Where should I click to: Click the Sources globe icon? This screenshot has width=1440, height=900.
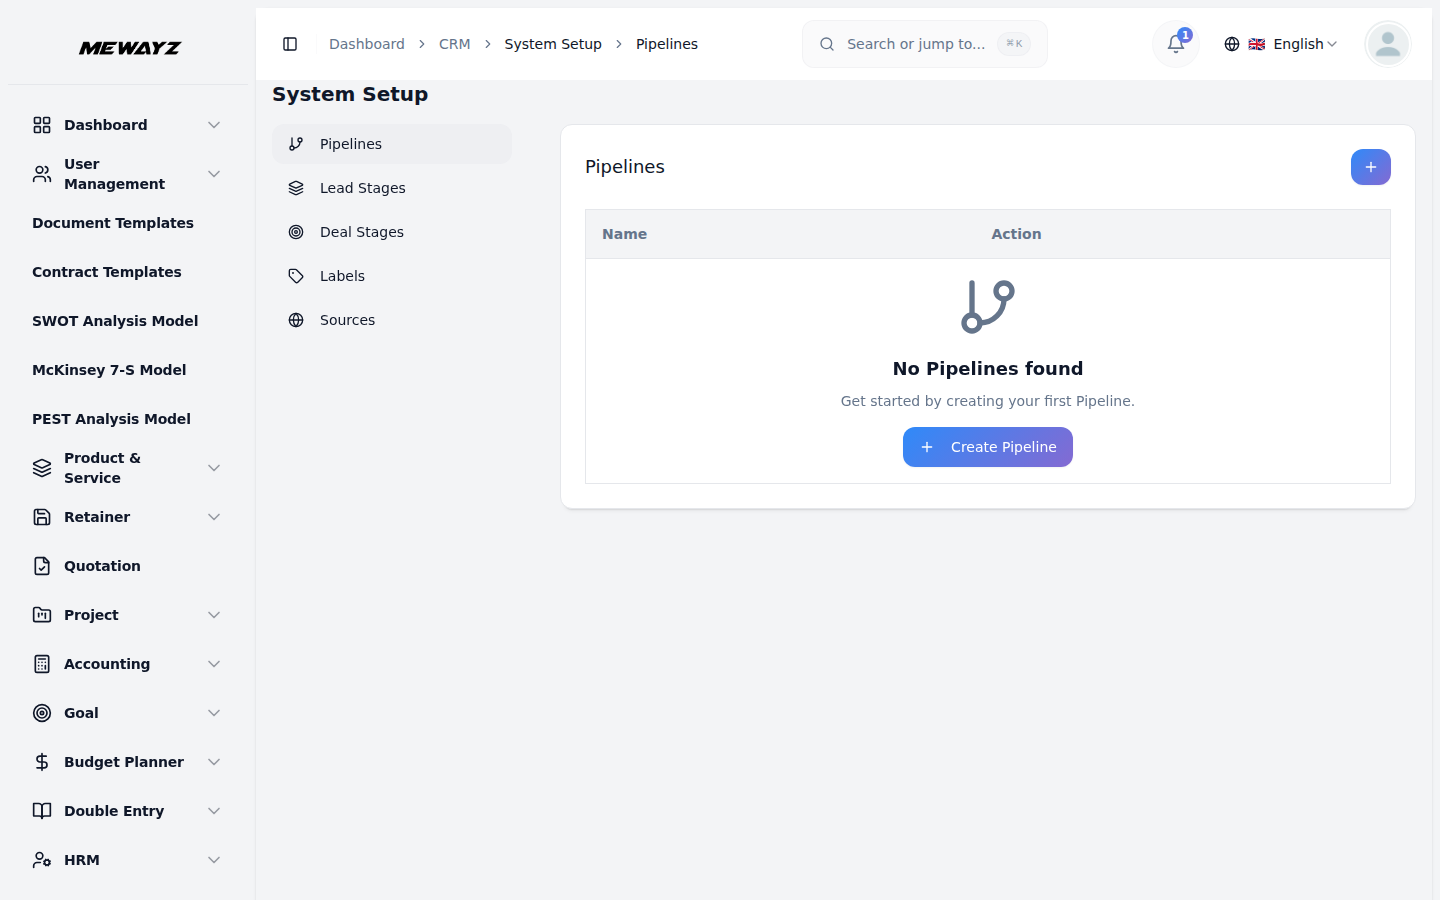click(x=295, y=319)
